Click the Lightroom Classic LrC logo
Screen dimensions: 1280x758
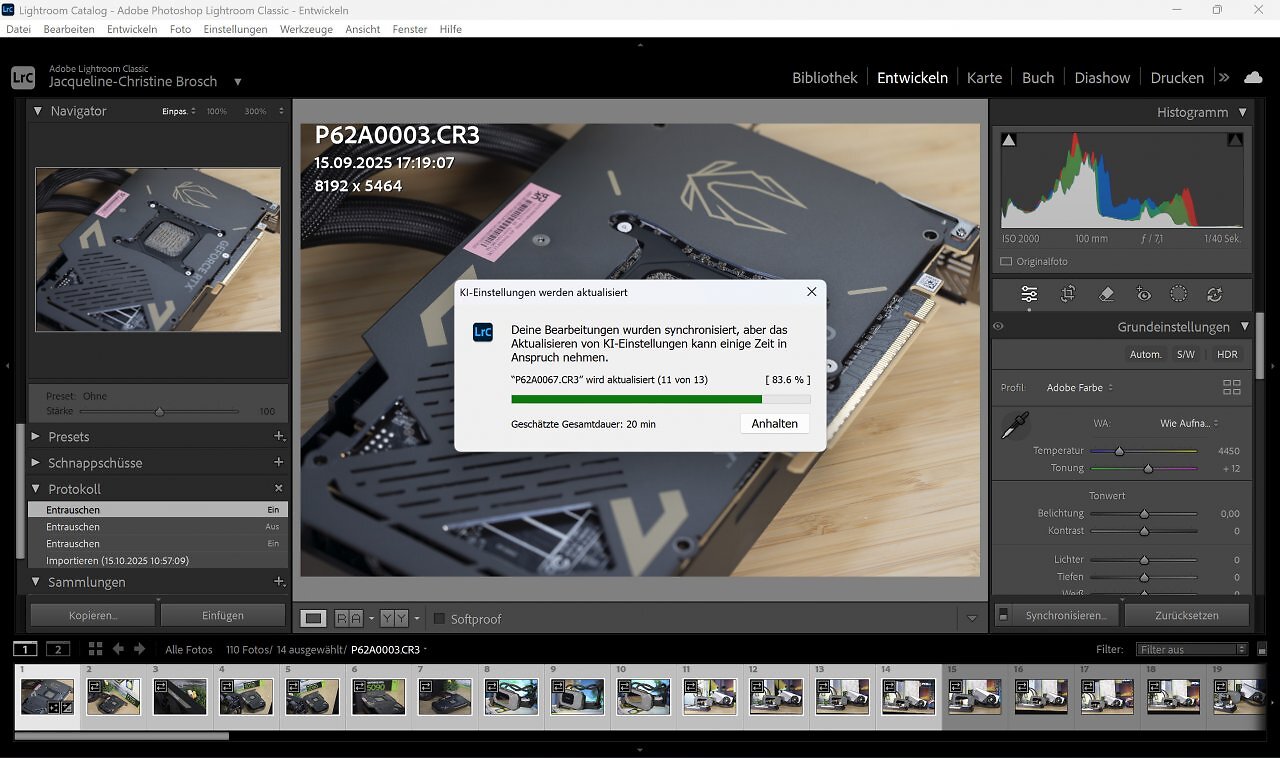click(x=22, y=77)
